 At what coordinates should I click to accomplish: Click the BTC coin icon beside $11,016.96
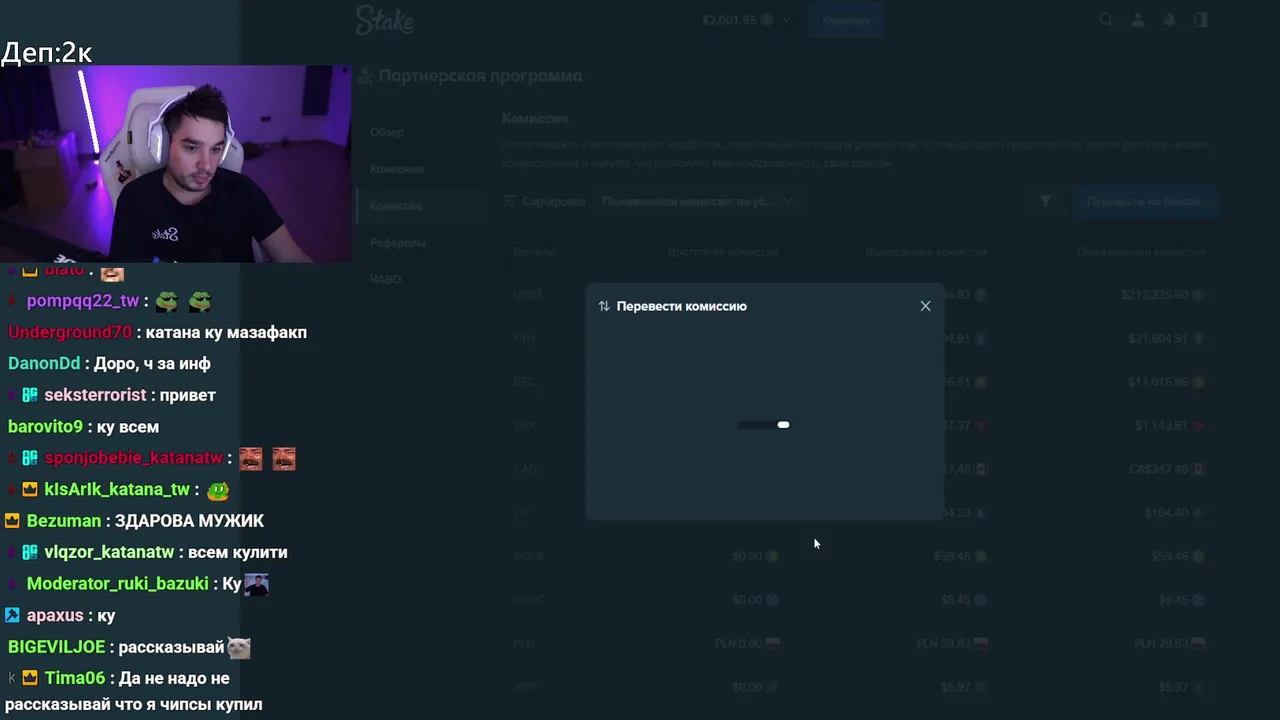1198,382
